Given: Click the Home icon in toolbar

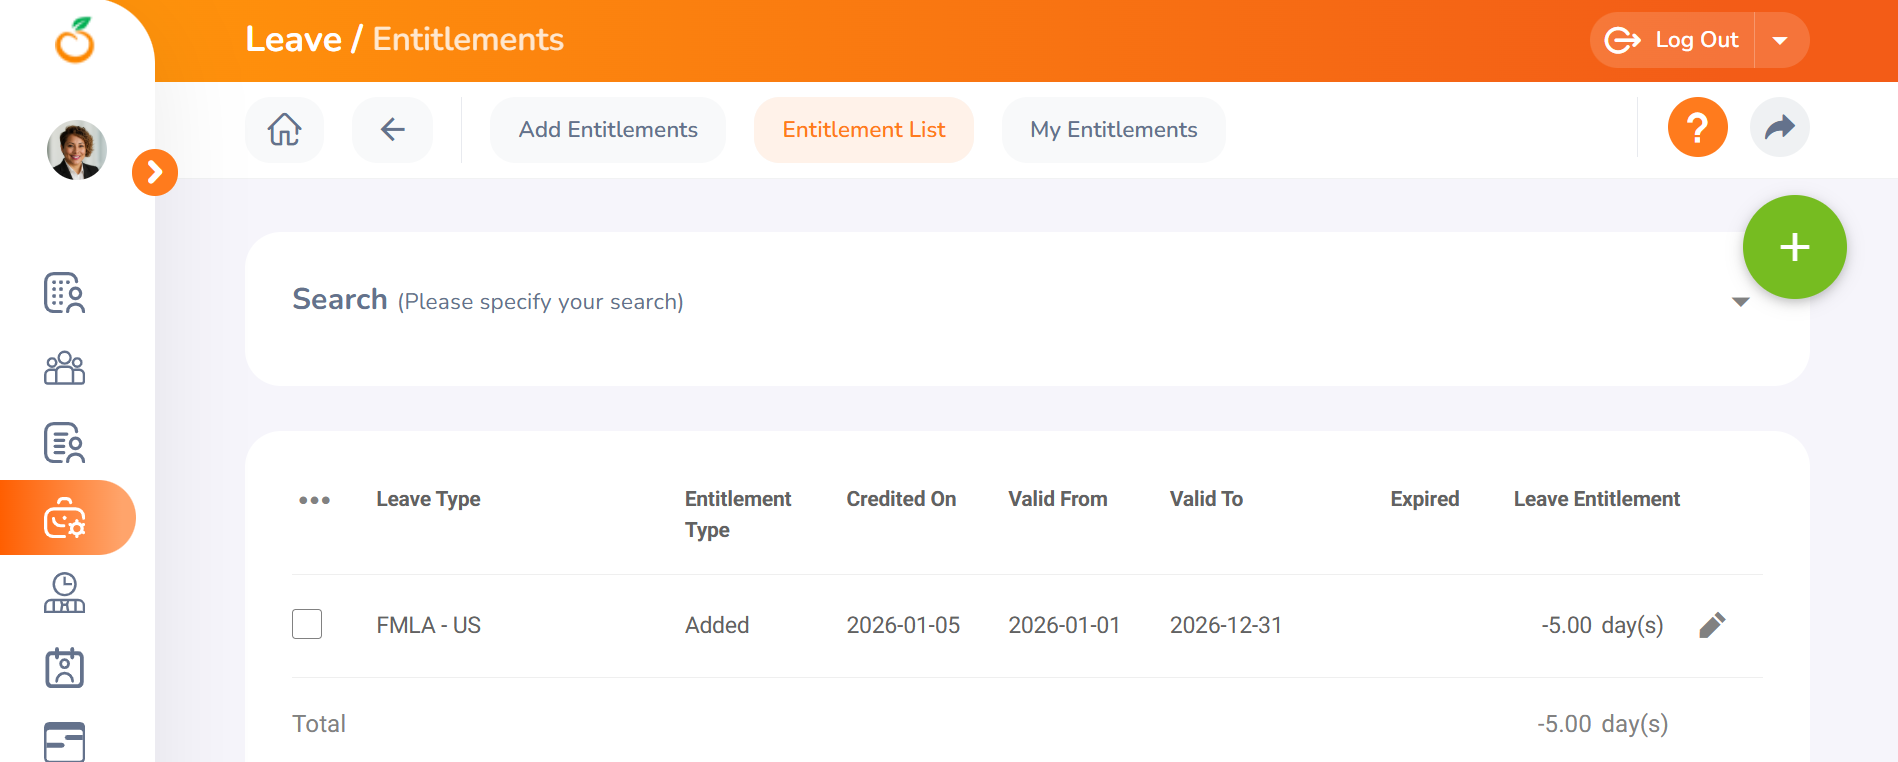Looking at the screenshot, I should pos(284,130).
